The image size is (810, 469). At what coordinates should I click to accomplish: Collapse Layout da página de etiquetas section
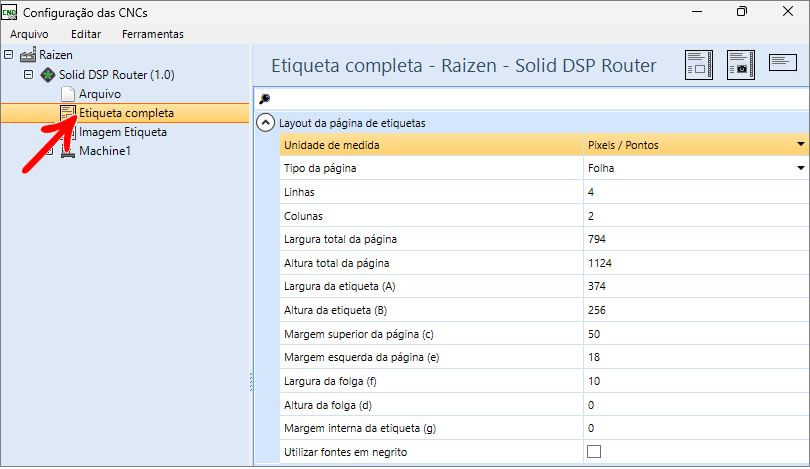click(266, 123)
